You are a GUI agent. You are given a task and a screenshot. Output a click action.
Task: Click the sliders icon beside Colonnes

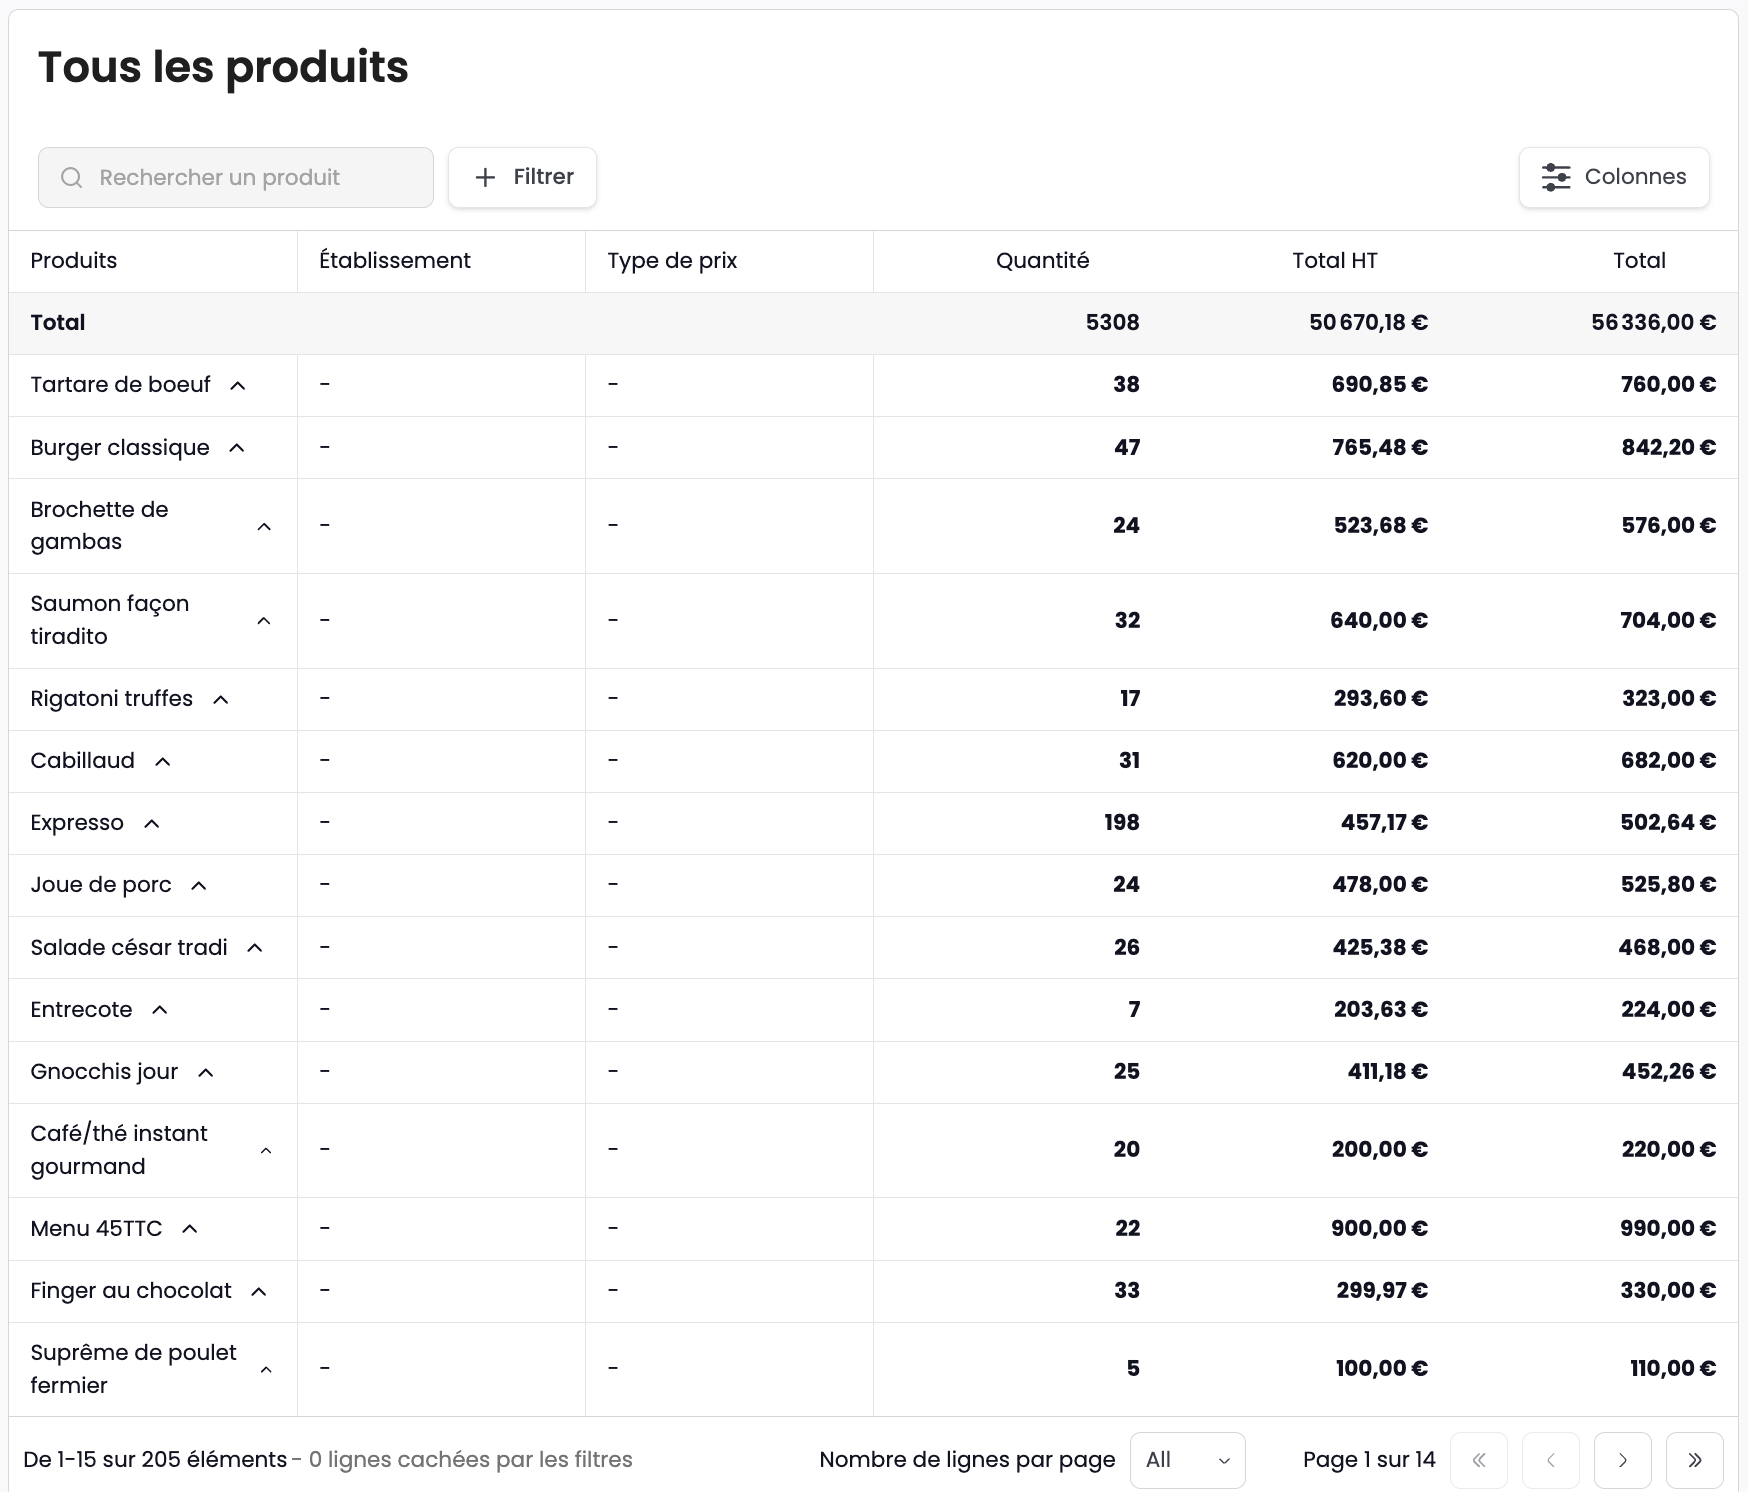[1555, 178]
